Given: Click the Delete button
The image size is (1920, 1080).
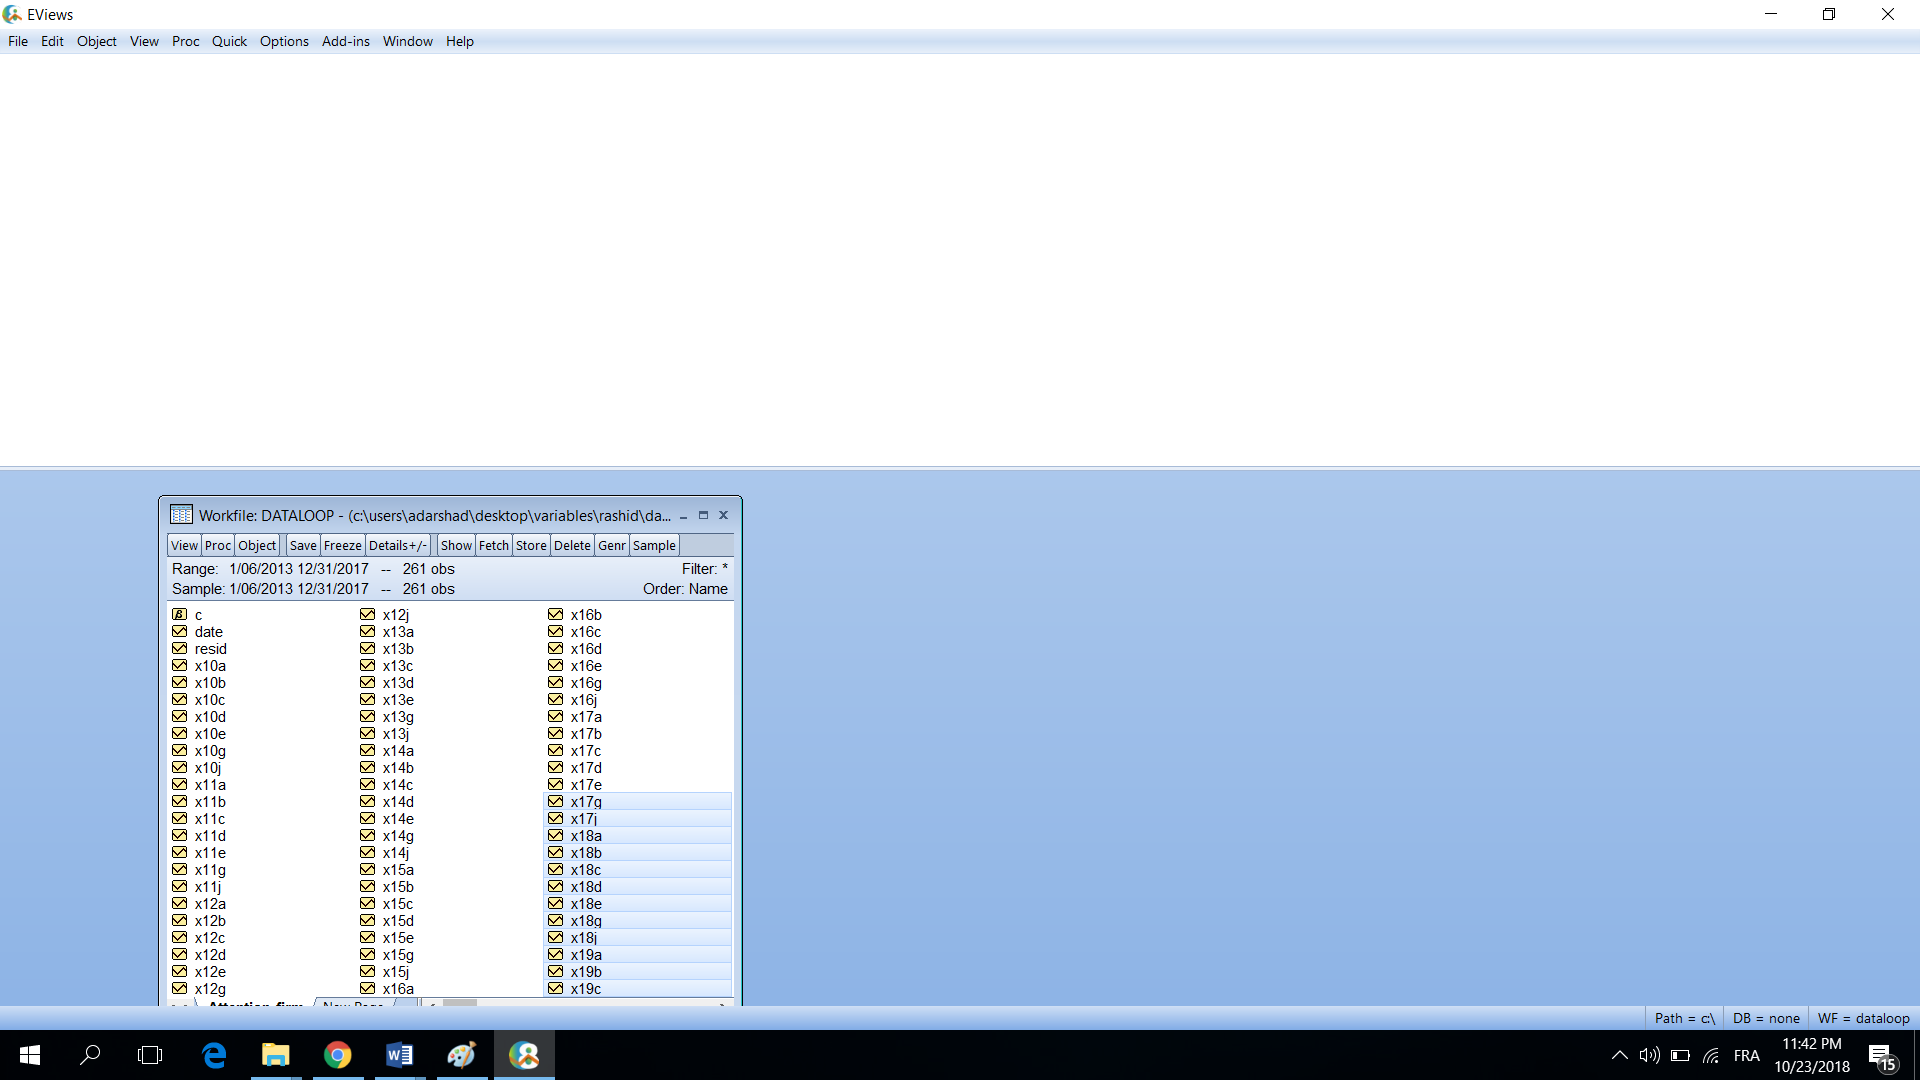Looking at the screenshot, I should point(572,545).
